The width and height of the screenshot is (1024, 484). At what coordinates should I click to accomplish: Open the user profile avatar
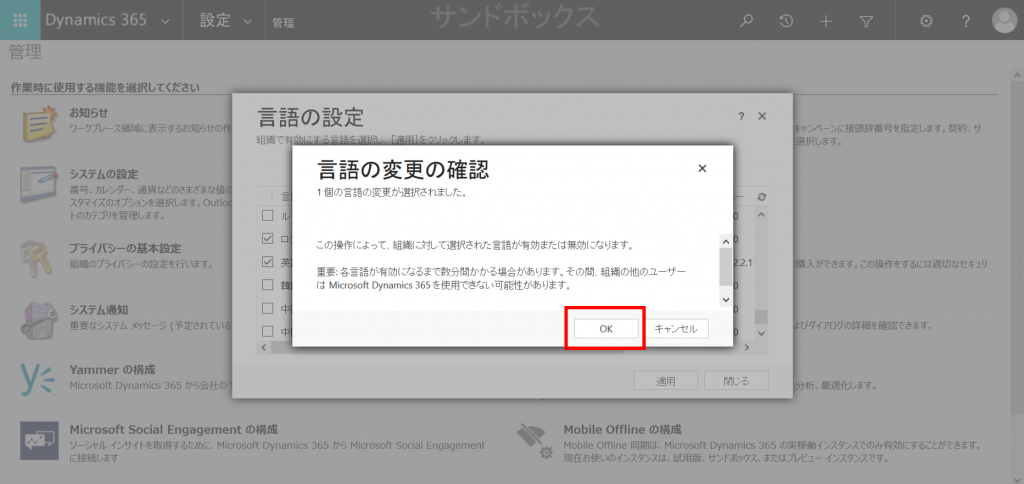coord(1004,20)
